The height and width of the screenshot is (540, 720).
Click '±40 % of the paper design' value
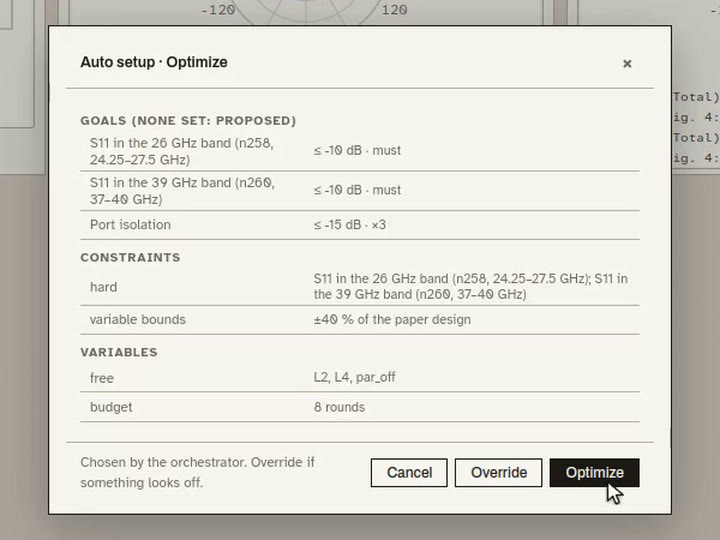[392, 320]
